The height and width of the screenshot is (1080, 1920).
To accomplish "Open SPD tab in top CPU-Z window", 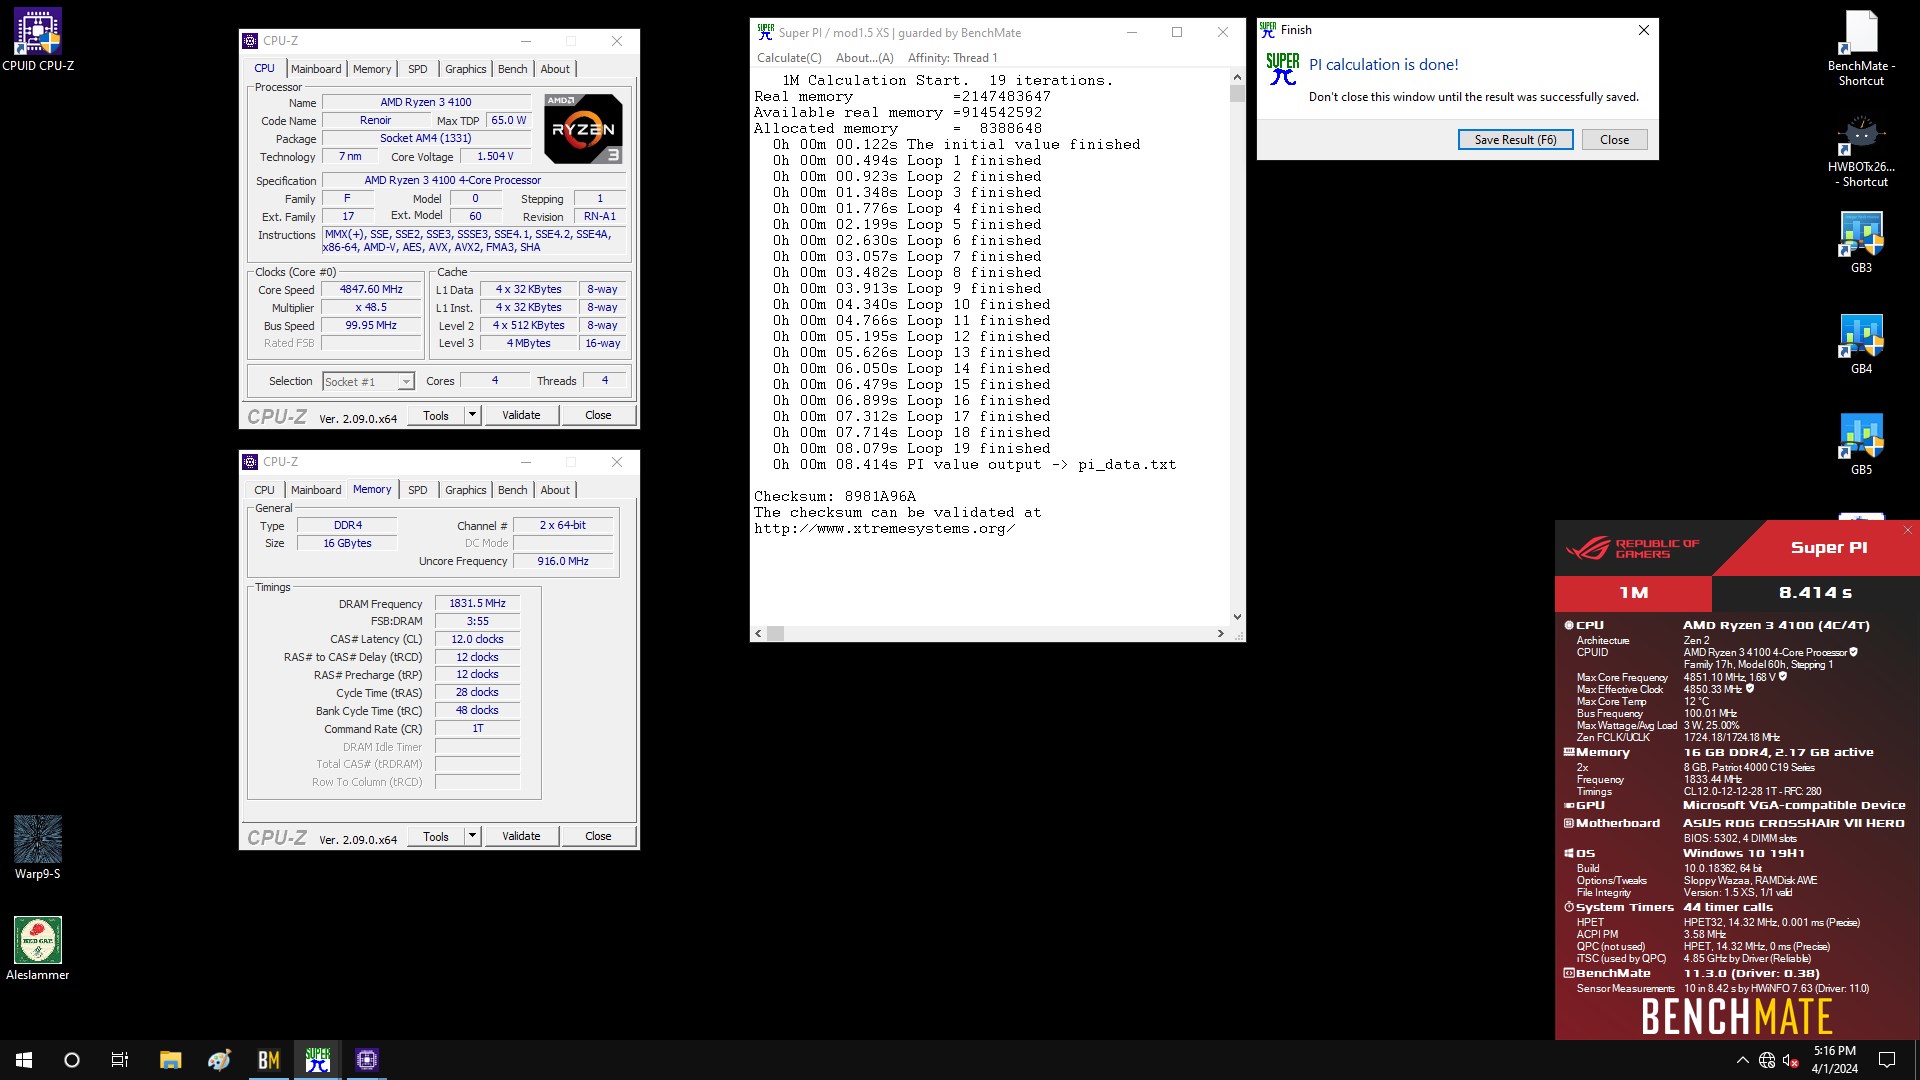I will pos(418,69).
